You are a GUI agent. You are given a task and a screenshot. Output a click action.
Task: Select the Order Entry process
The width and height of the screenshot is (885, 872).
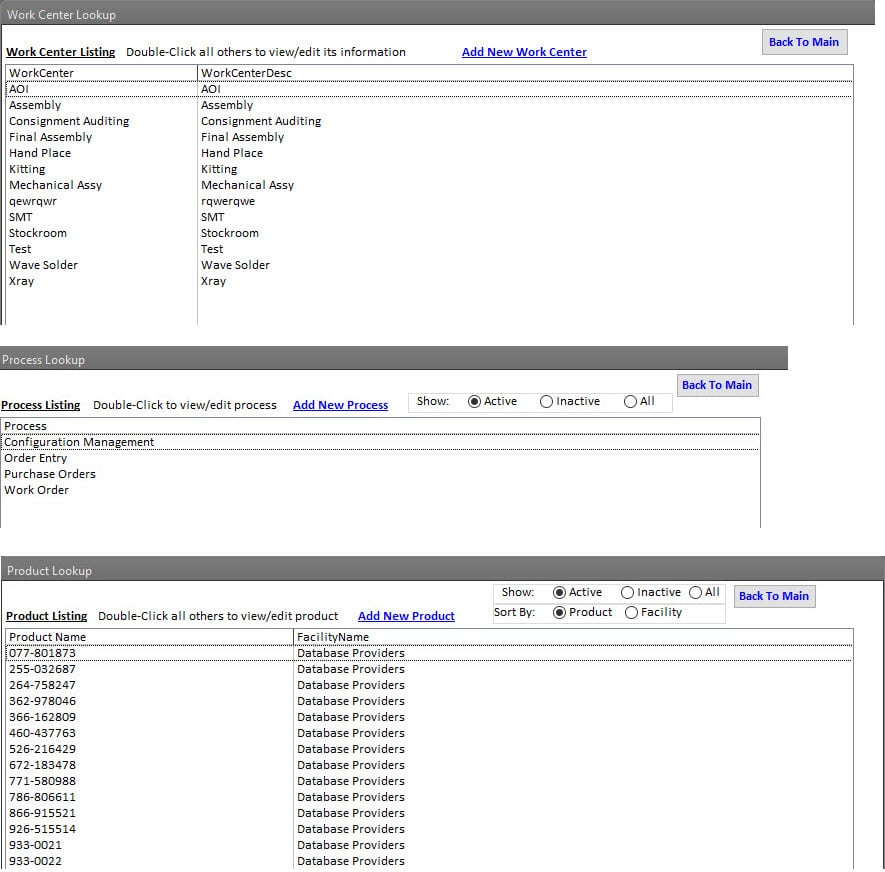(380, 458)
